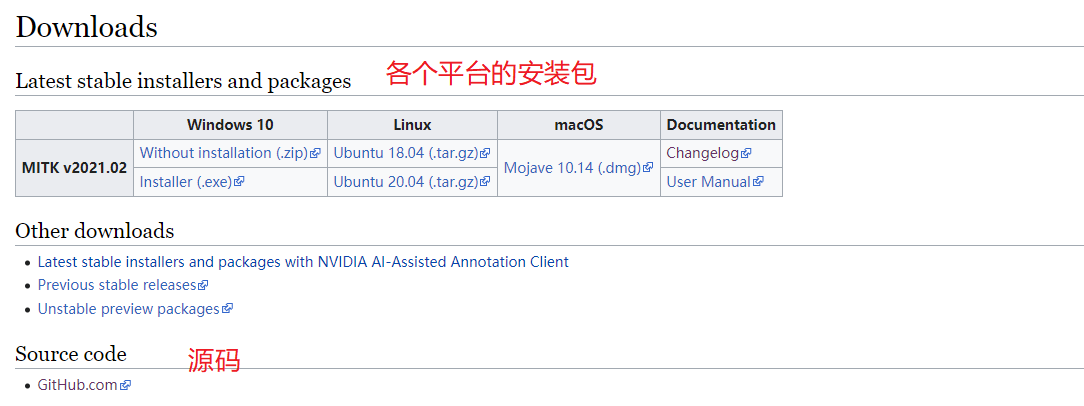Click the MITK v2021.02 row header

pyautogui.click(x=75, y=168)
